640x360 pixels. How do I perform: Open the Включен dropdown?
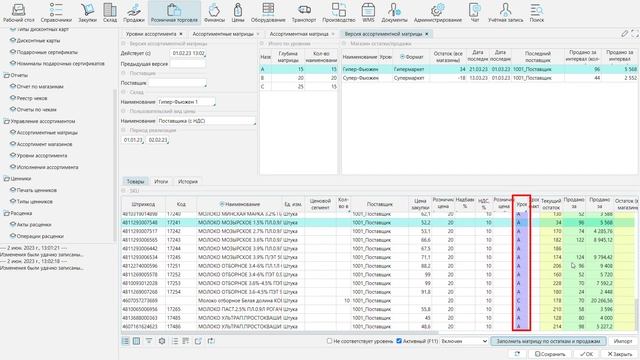point(464,341)
